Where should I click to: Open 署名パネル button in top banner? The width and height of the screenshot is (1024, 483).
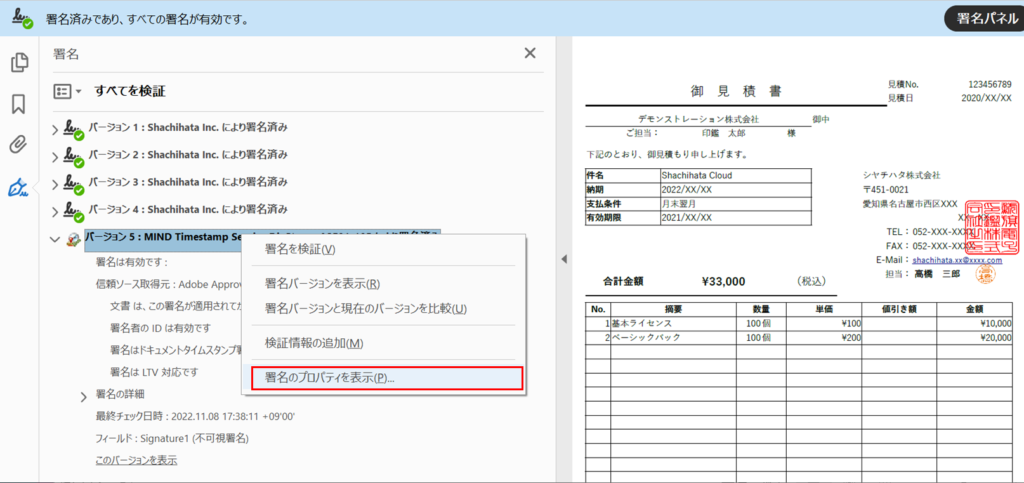984,18
